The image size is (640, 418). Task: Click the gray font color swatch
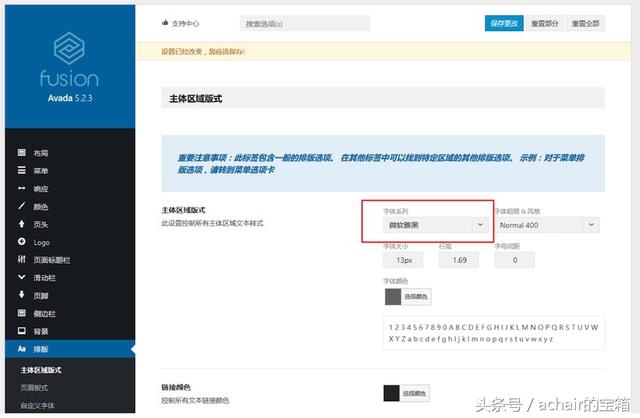(x=393, y=297)
